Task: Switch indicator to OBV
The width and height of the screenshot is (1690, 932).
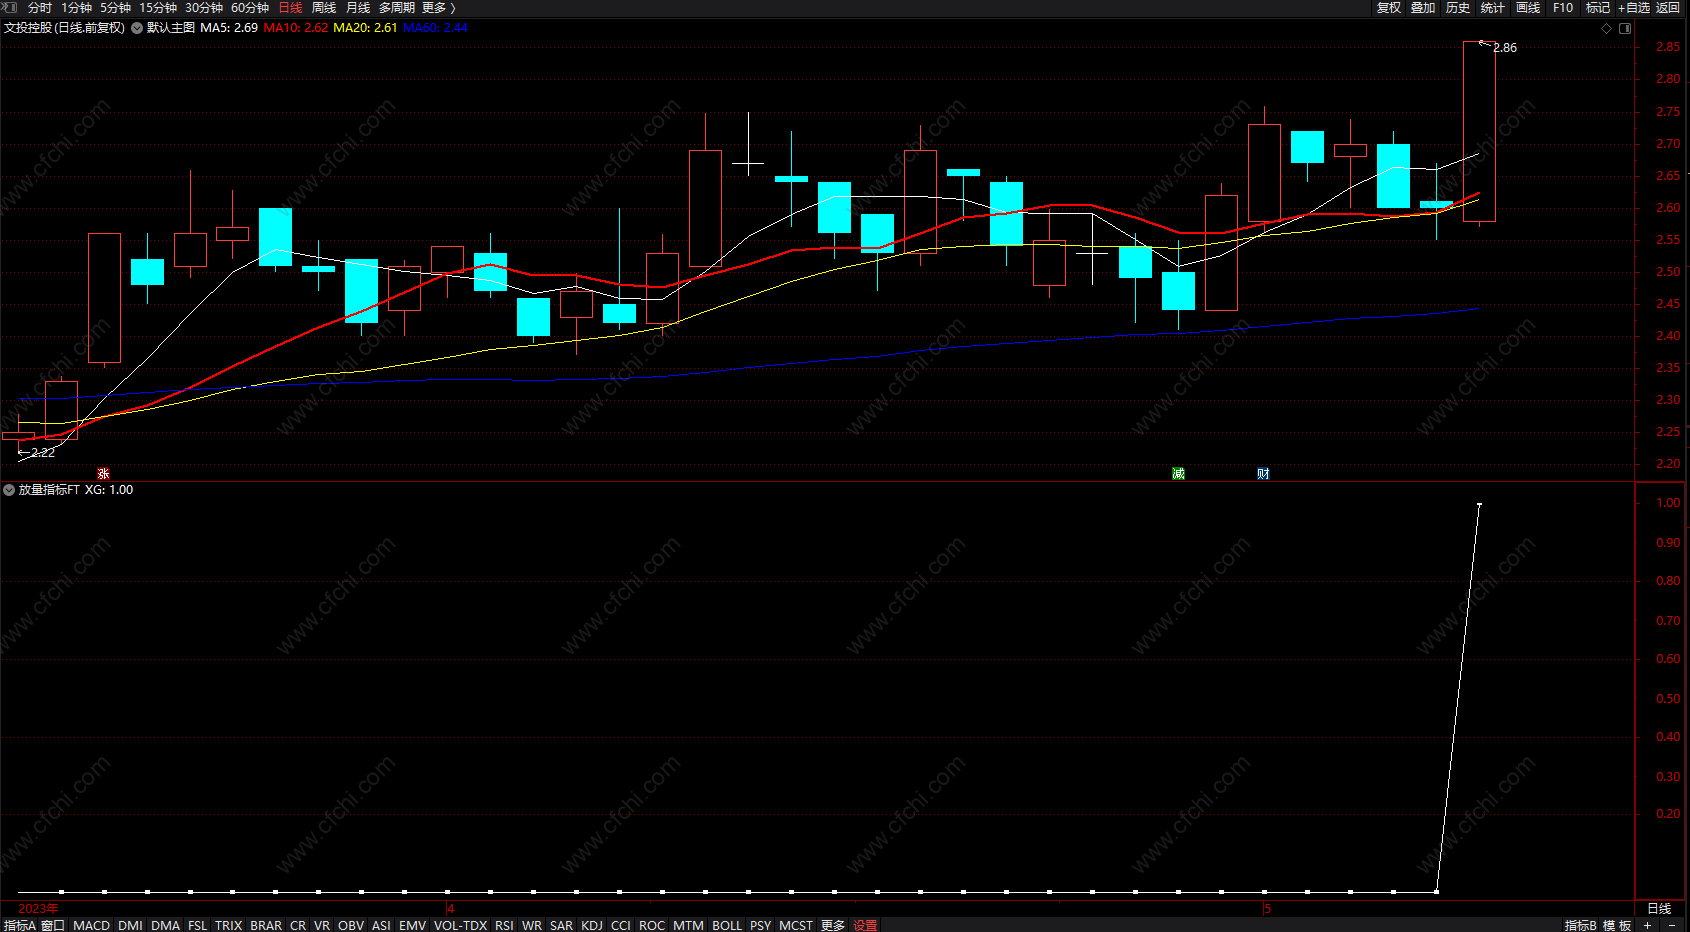Action: (351, 925)
